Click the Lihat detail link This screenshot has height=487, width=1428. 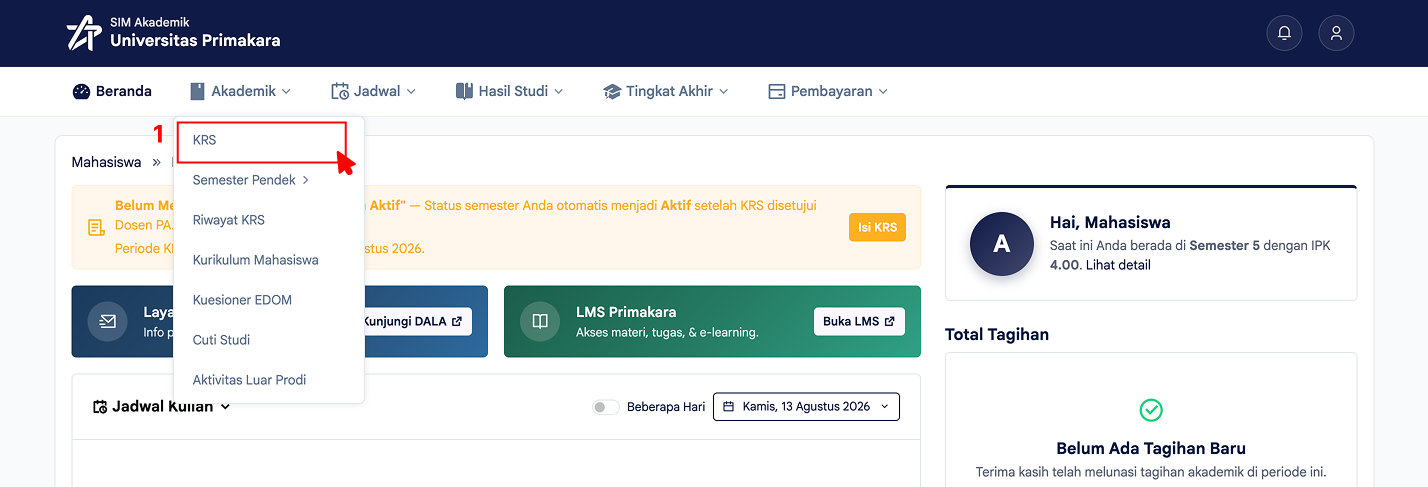point(1118,265)
